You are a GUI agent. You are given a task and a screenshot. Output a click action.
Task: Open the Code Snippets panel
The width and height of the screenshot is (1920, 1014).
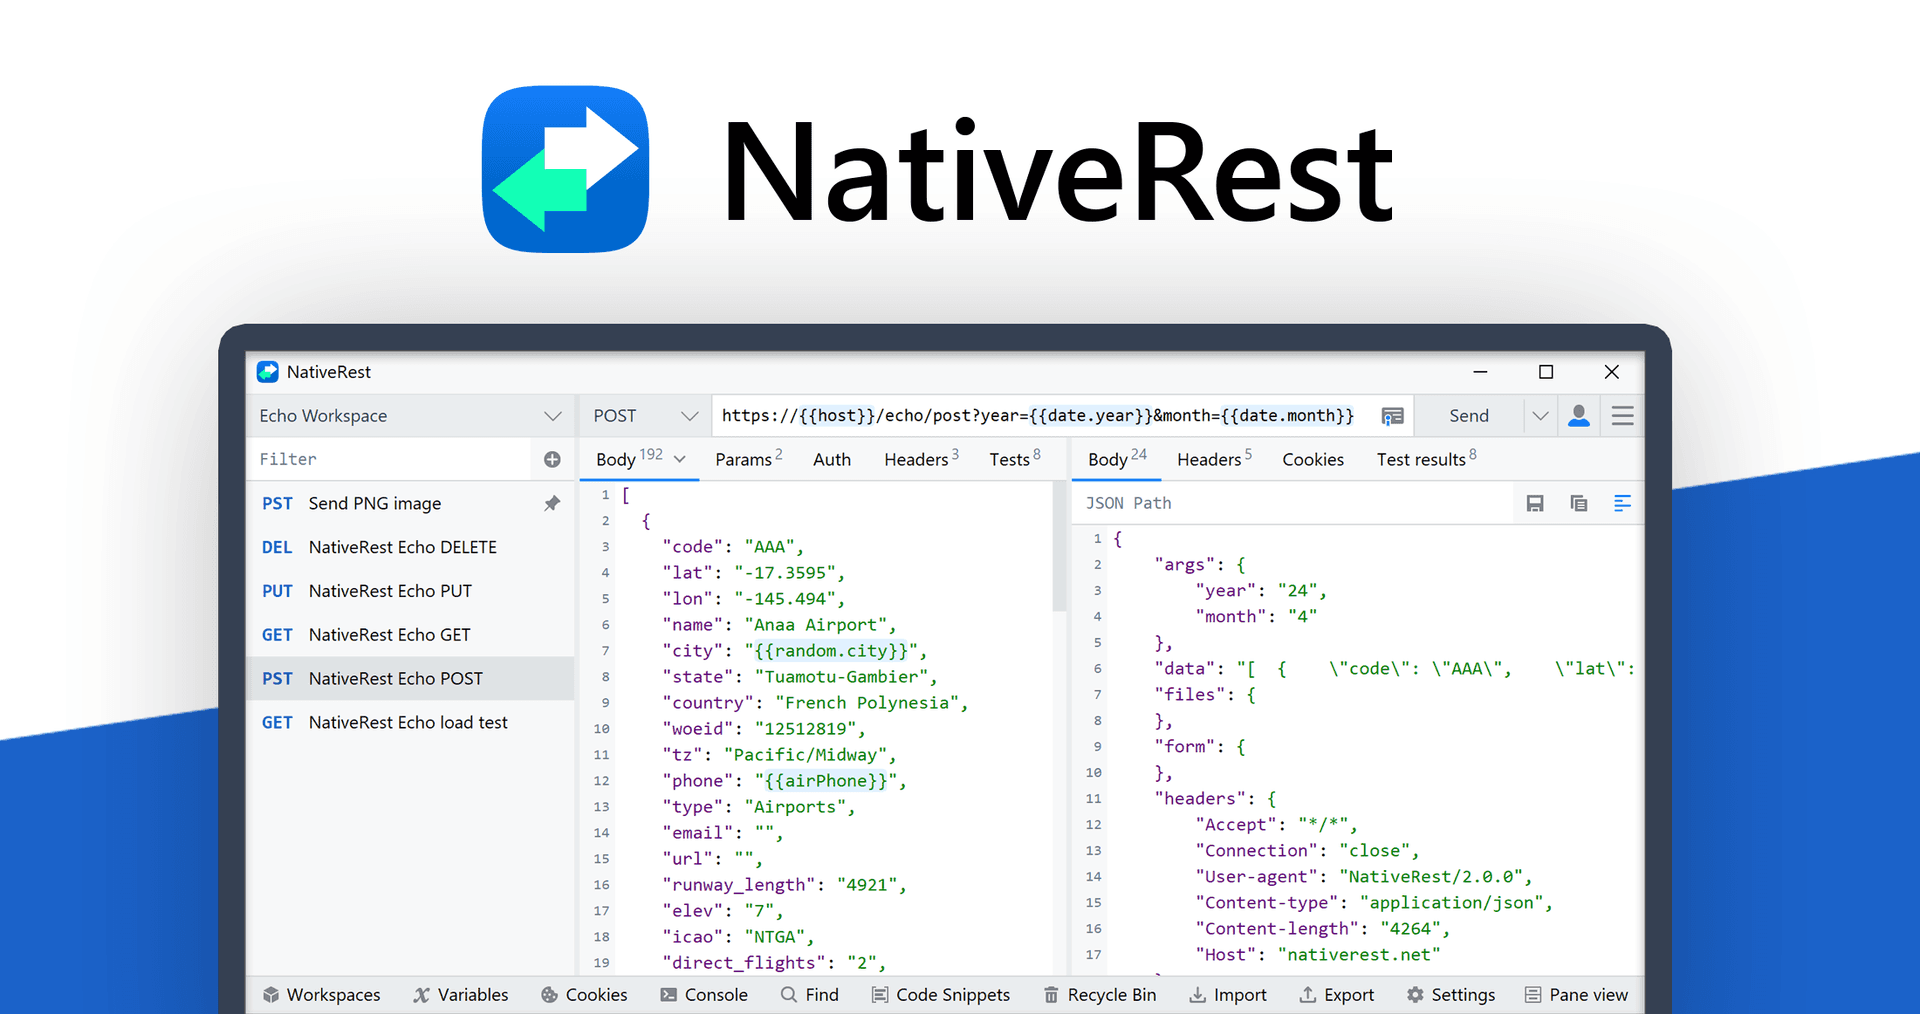coord(941,994)
